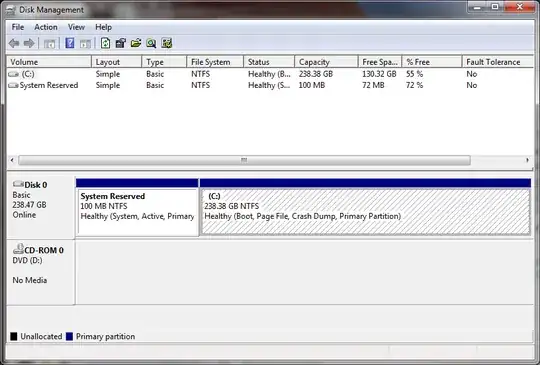The width and height of the screenshot is (540, 365).
Task: Click the 238.38 GB capacity cell
Action: coord(316,74)
